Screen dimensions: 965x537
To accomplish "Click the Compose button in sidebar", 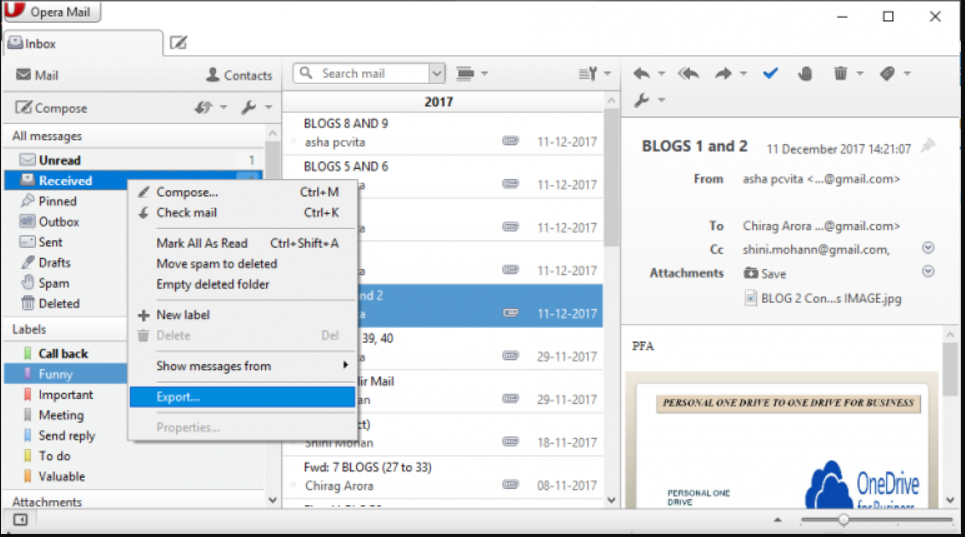I will coord(52,108).
